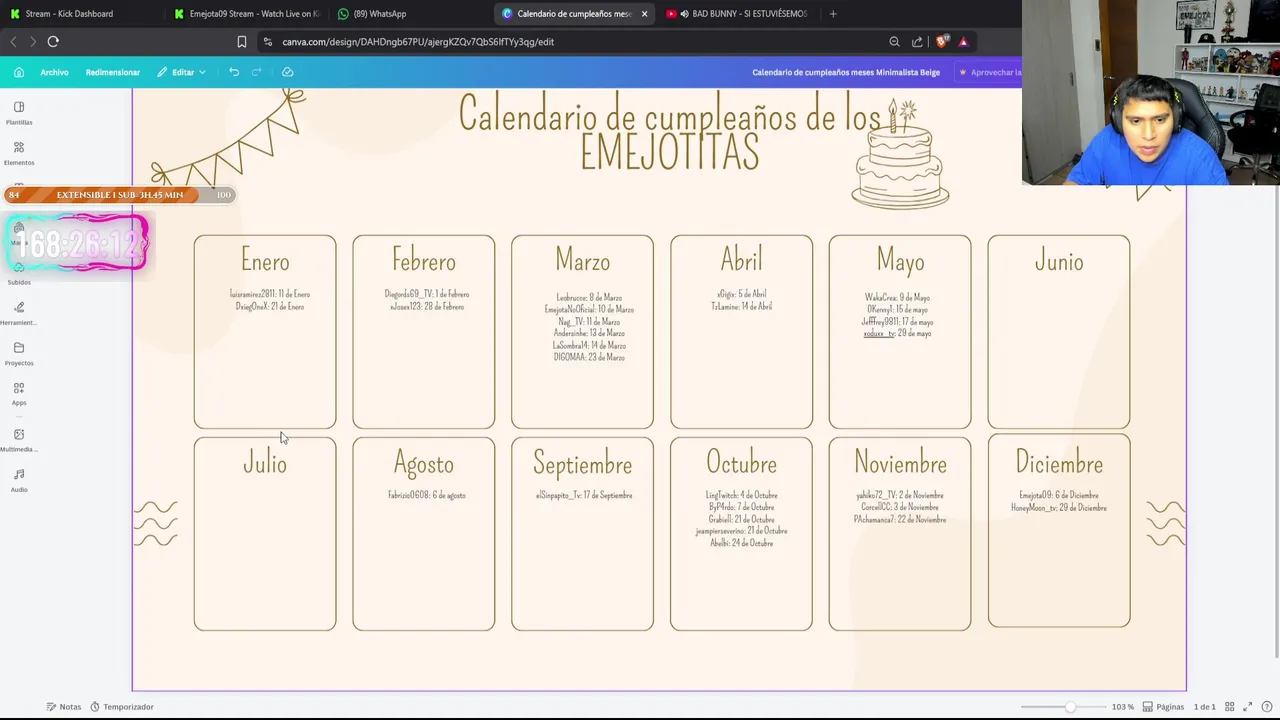This screenshot has height=720, width=1280.
Task: Close the Calendario de cumpleaños tab
Action: point(644,14)
